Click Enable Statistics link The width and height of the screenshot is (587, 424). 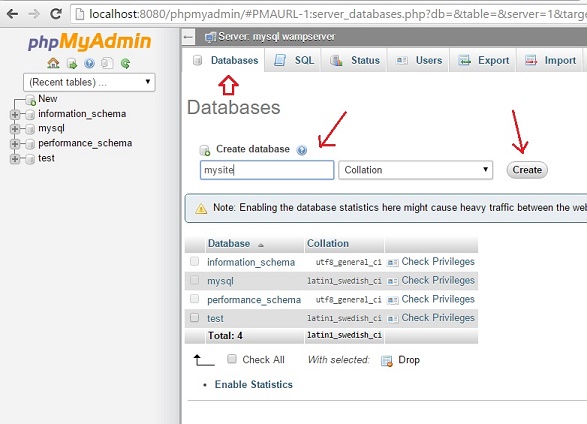click(253, 384)
